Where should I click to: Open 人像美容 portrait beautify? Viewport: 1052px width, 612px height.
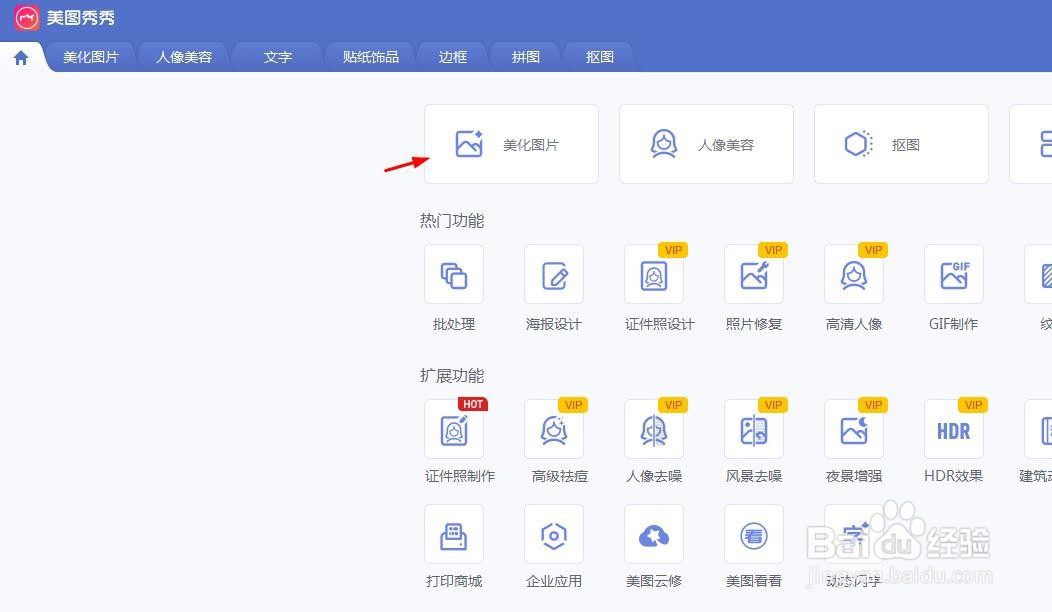click(x=706, y=143)
